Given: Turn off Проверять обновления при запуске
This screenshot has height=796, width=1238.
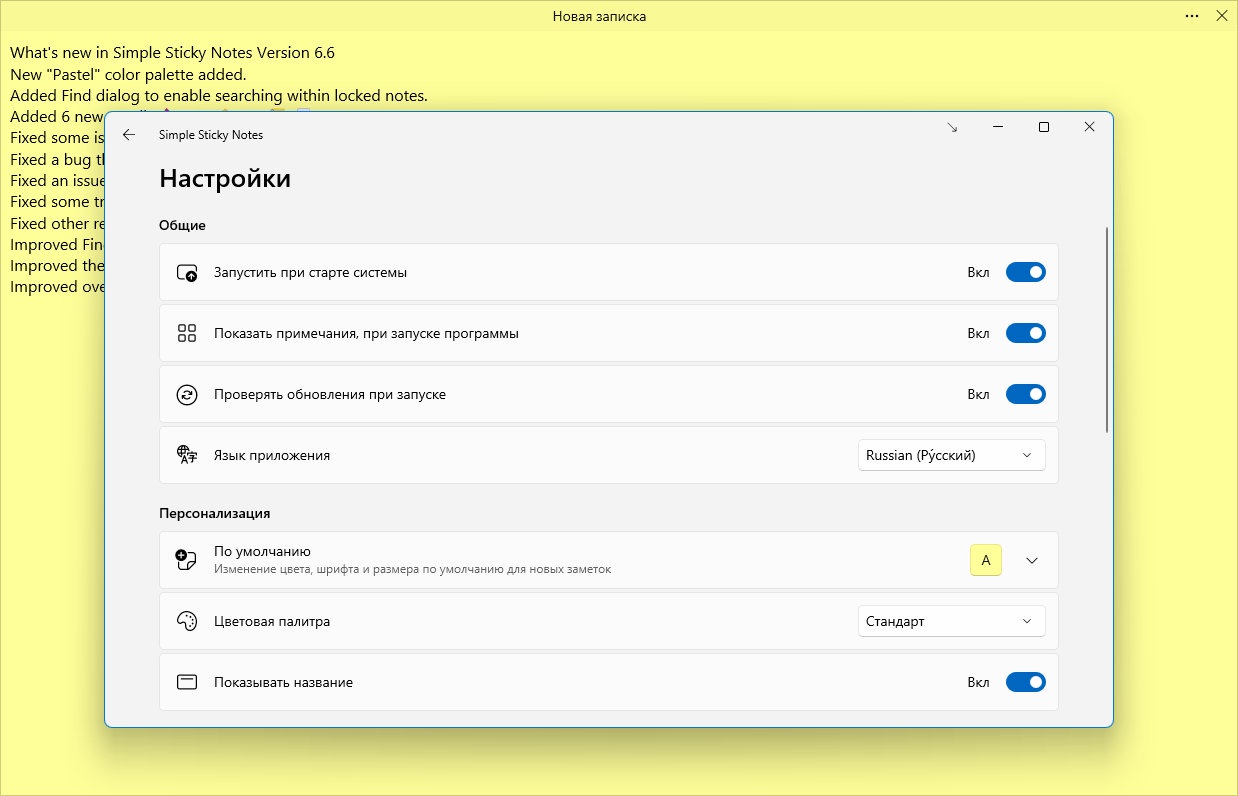Looking at the screenshot, I should (1025, 394).
